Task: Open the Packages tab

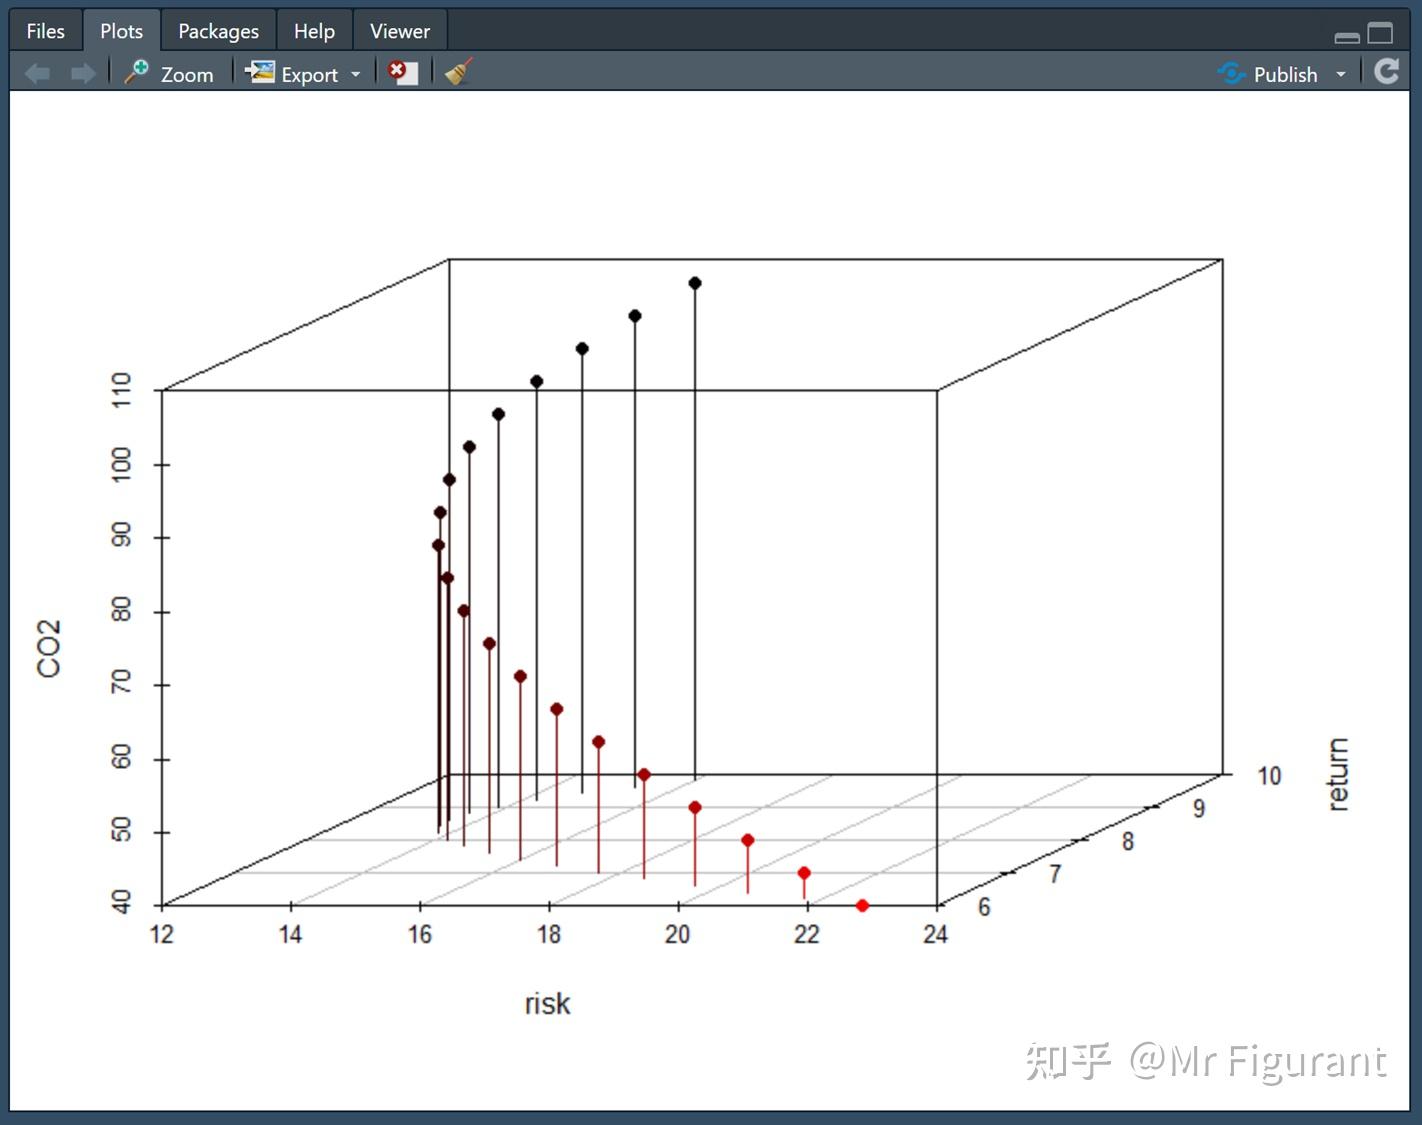Action: [217, 30]
